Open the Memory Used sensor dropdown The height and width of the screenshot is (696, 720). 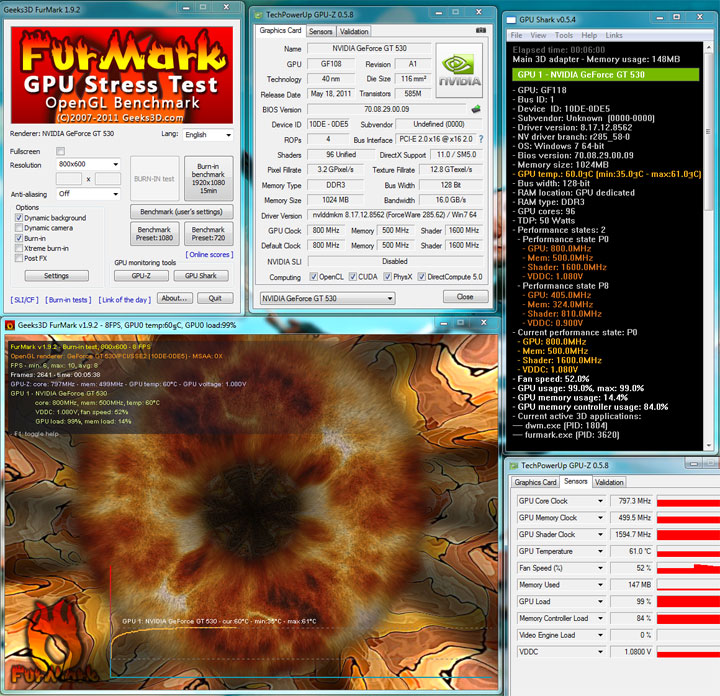(x=600, y=584)
